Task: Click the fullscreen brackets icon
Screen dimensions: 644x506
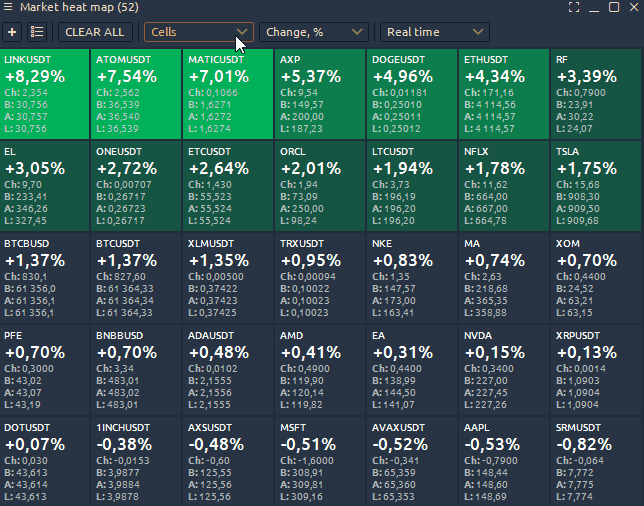Action: pyautogui.click(x=574, y=7)
